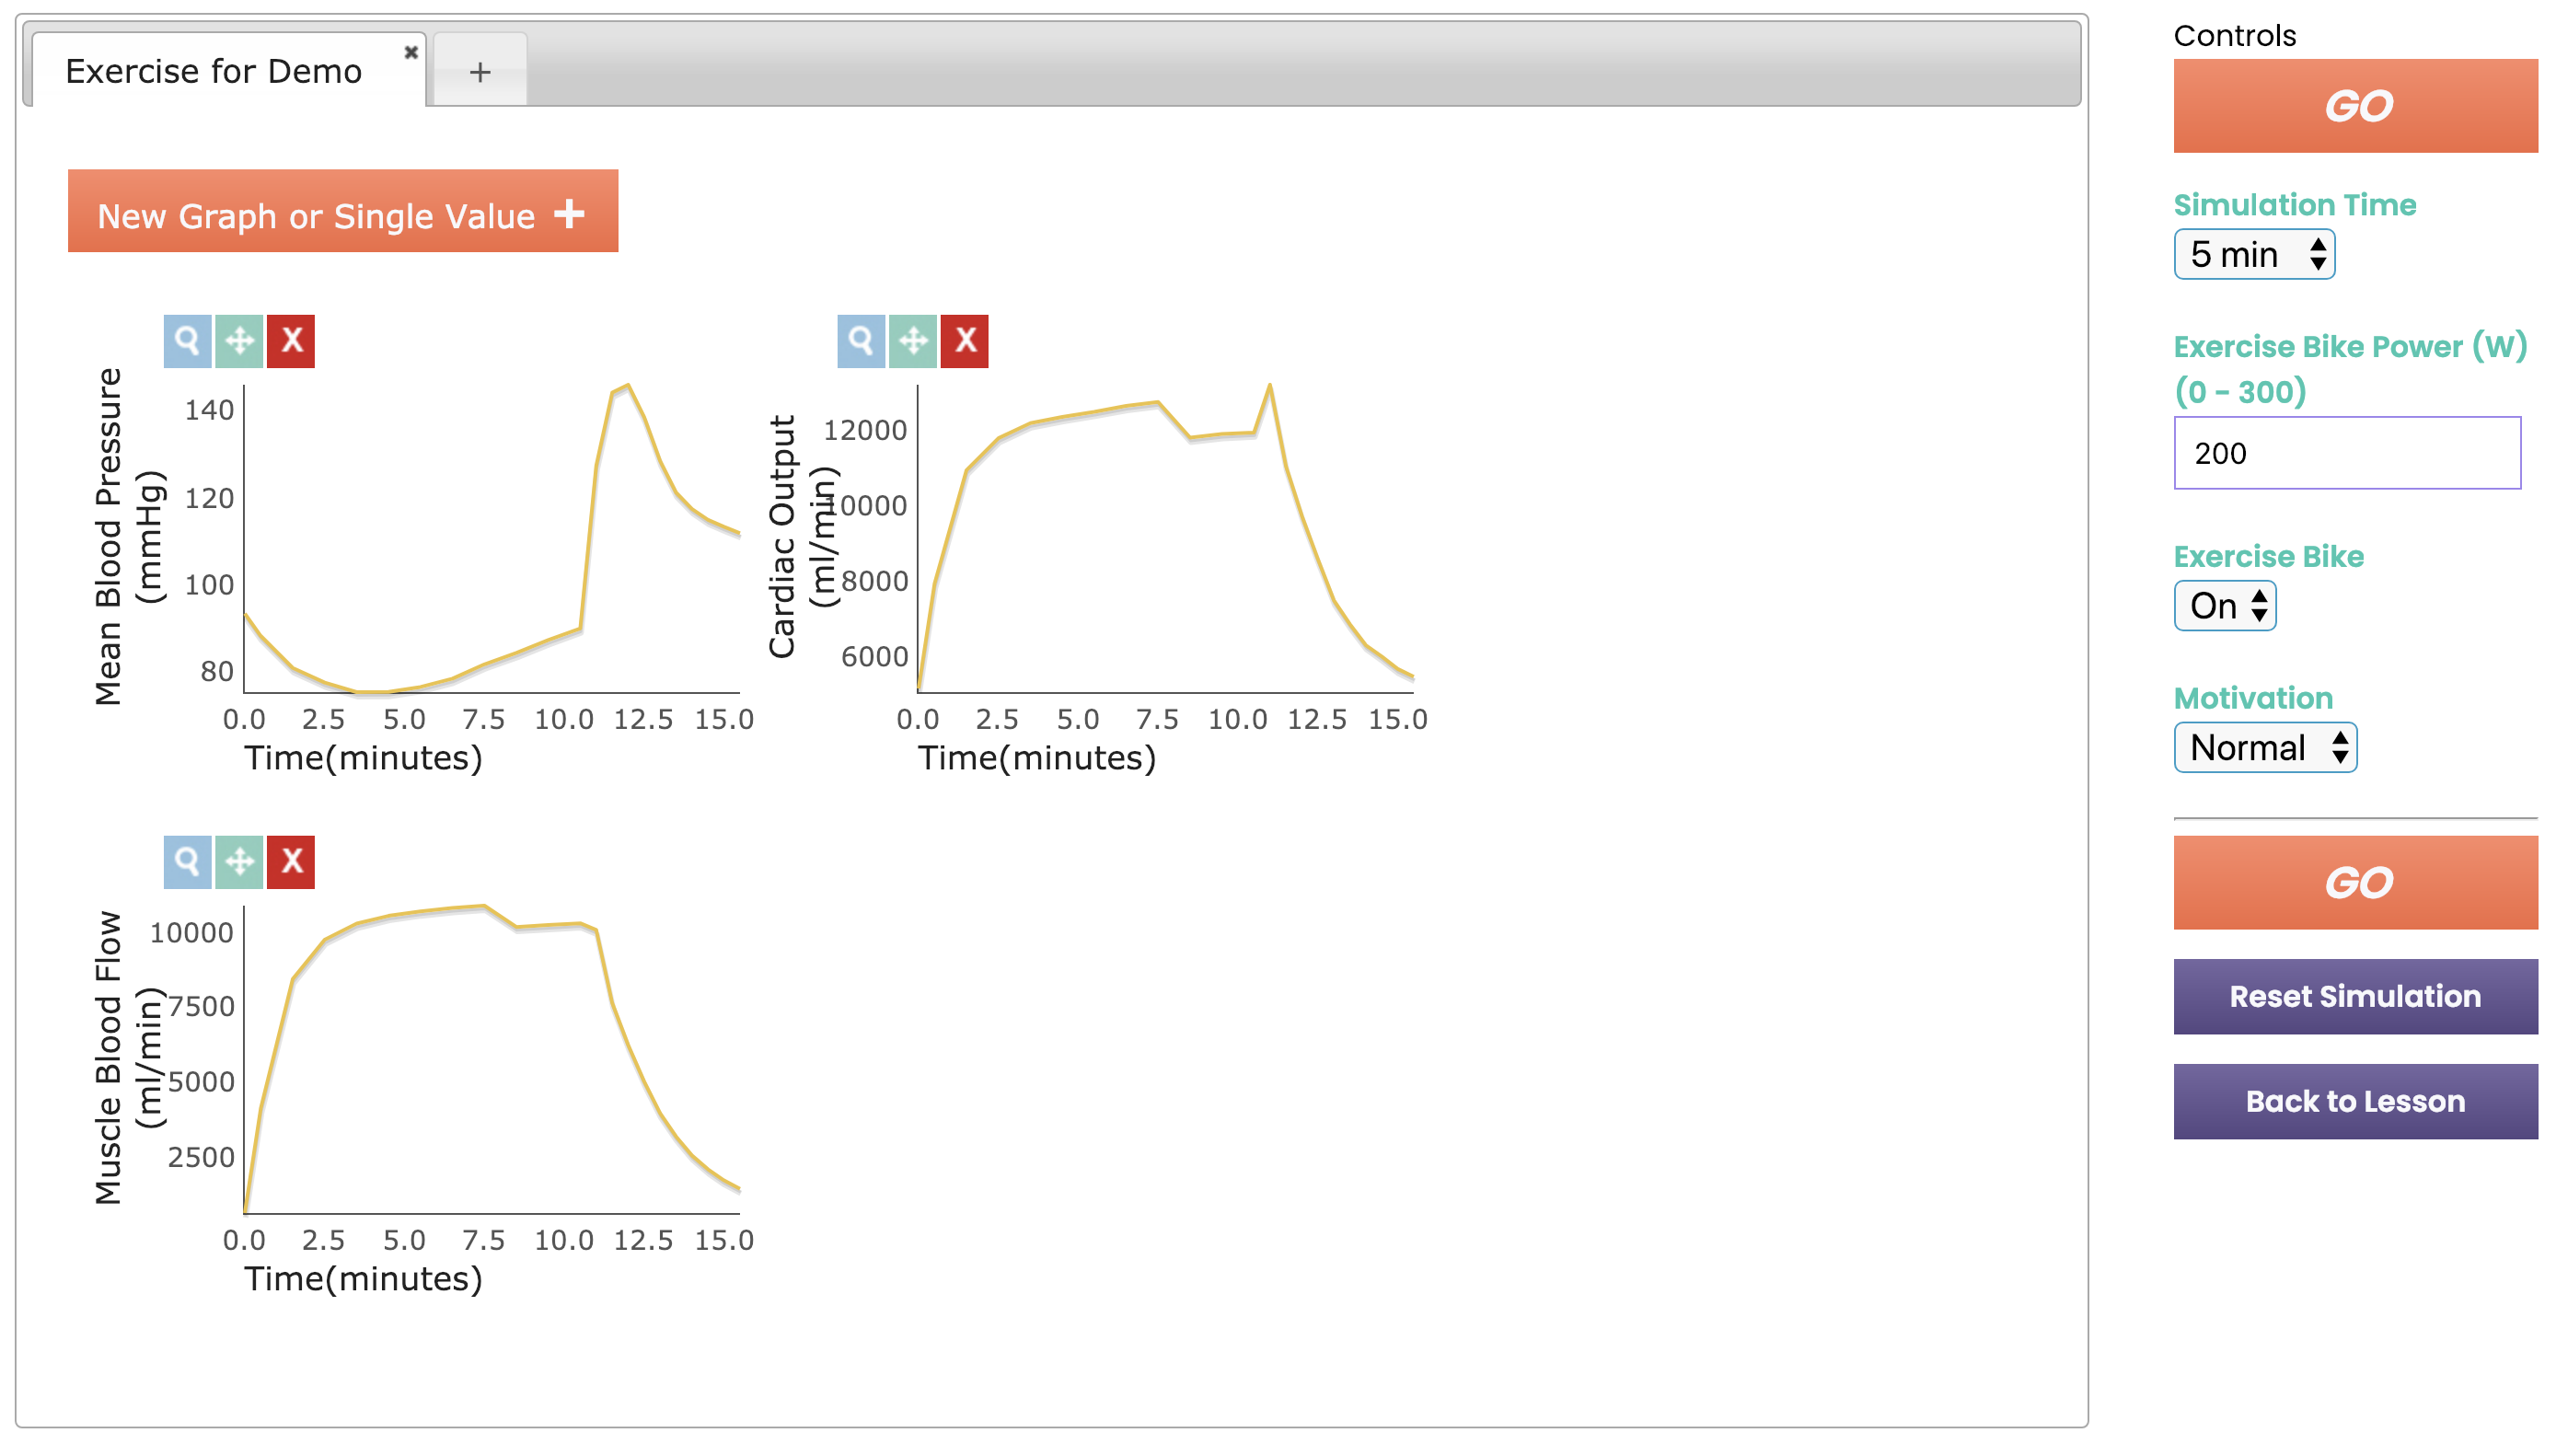This screenshot has height=1456, width=2568.
Task: Activate the pan tool on Muscle Blood Flow graph
Action: point(239,861)
